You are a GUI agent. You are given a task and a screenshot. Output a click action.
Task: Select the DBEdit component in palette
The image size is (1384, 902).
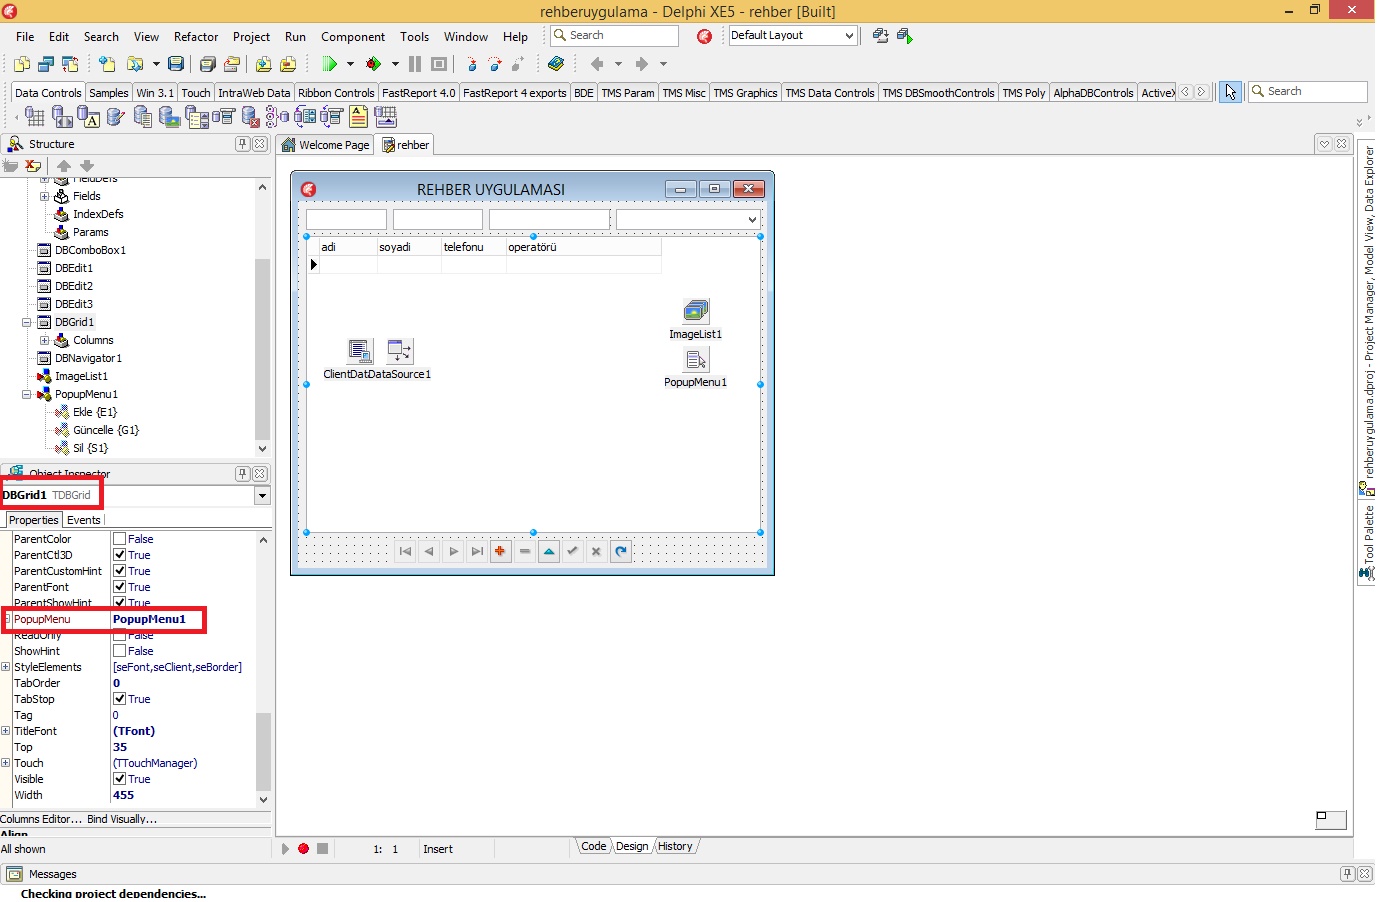tap(116, 117)
